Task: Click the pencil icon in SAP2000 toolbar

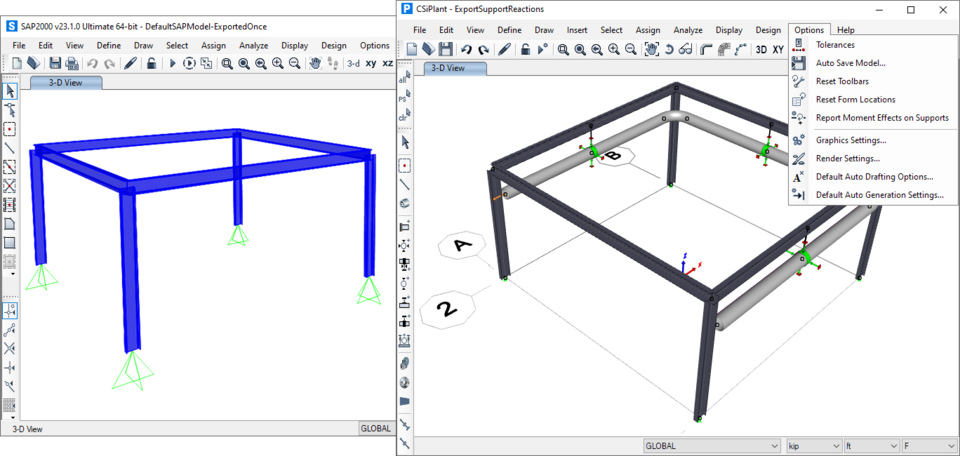Action: click(x=130, y=63)
